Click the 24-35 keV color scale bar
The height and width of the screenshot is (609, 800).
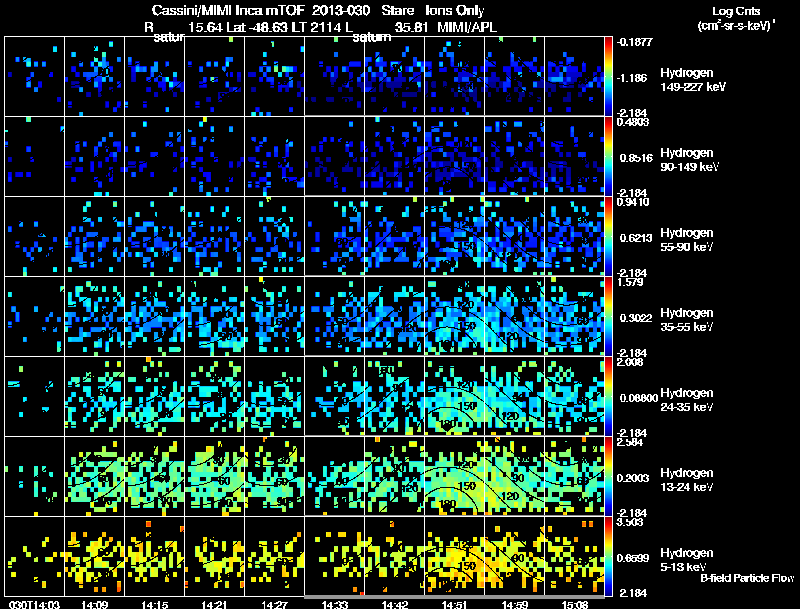click(x=608, y=397)
